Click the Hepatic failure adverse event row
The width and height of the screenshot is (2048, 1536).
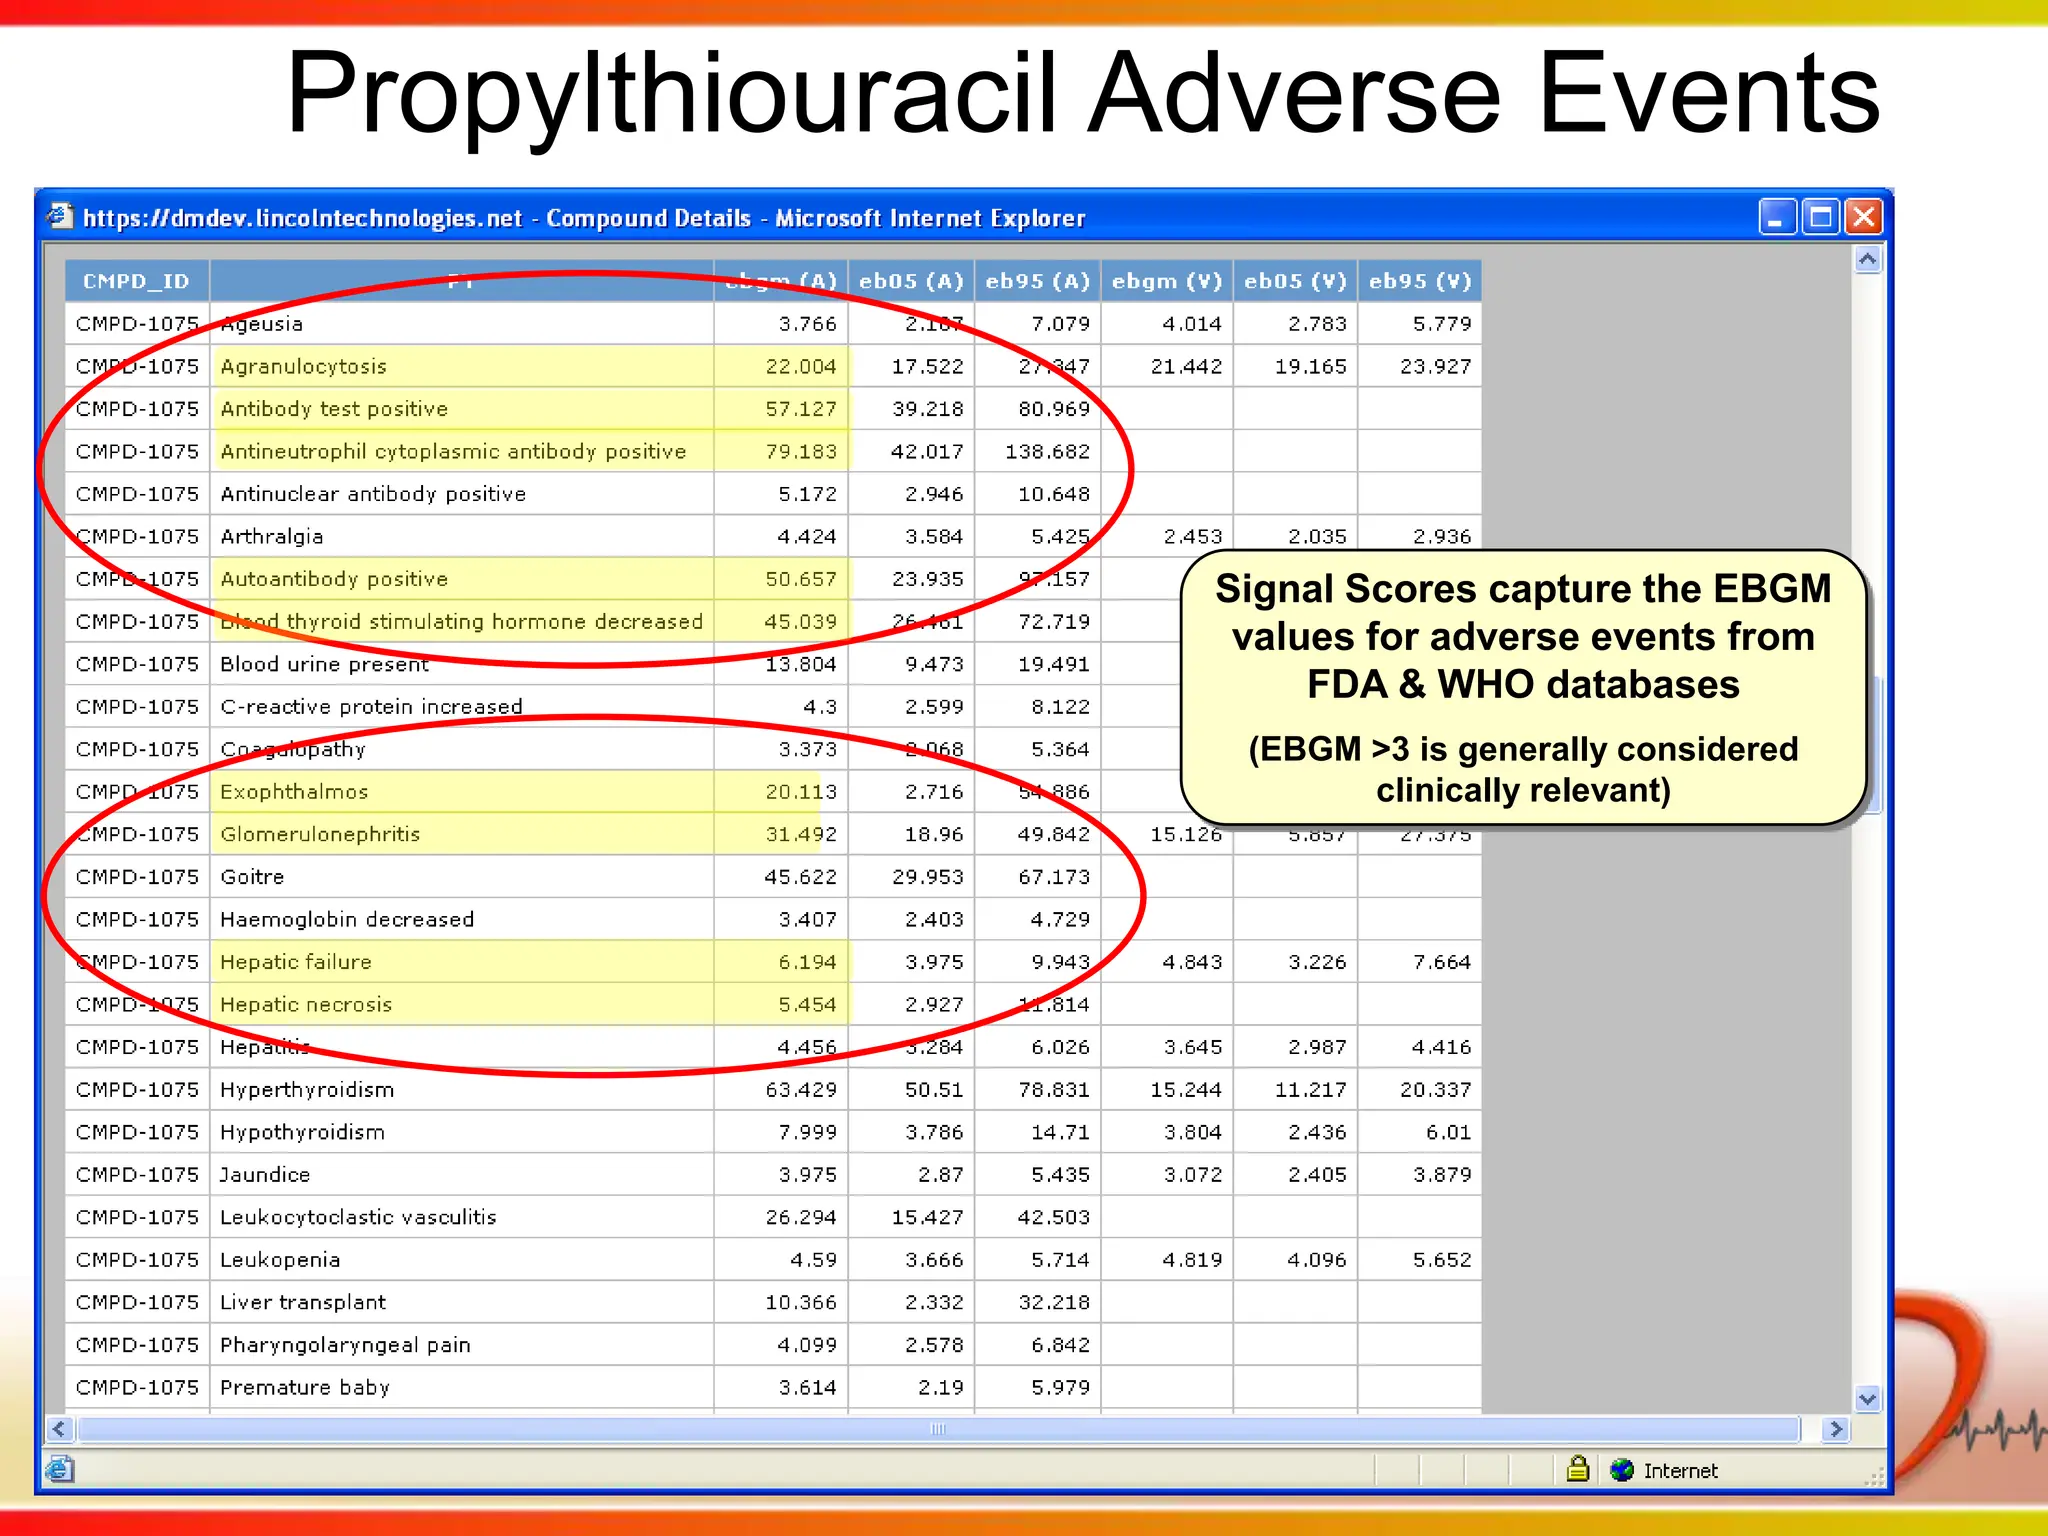click(x=296, y=962)
